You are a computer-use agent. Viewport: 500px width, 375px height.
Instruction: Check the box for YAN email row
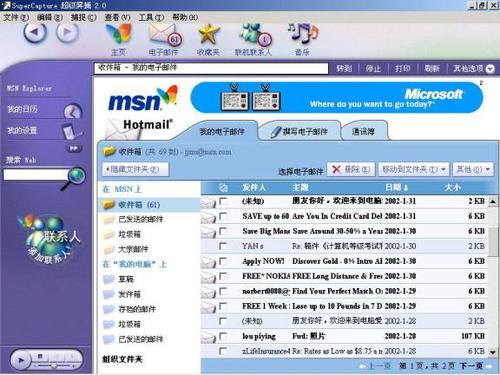223,246
